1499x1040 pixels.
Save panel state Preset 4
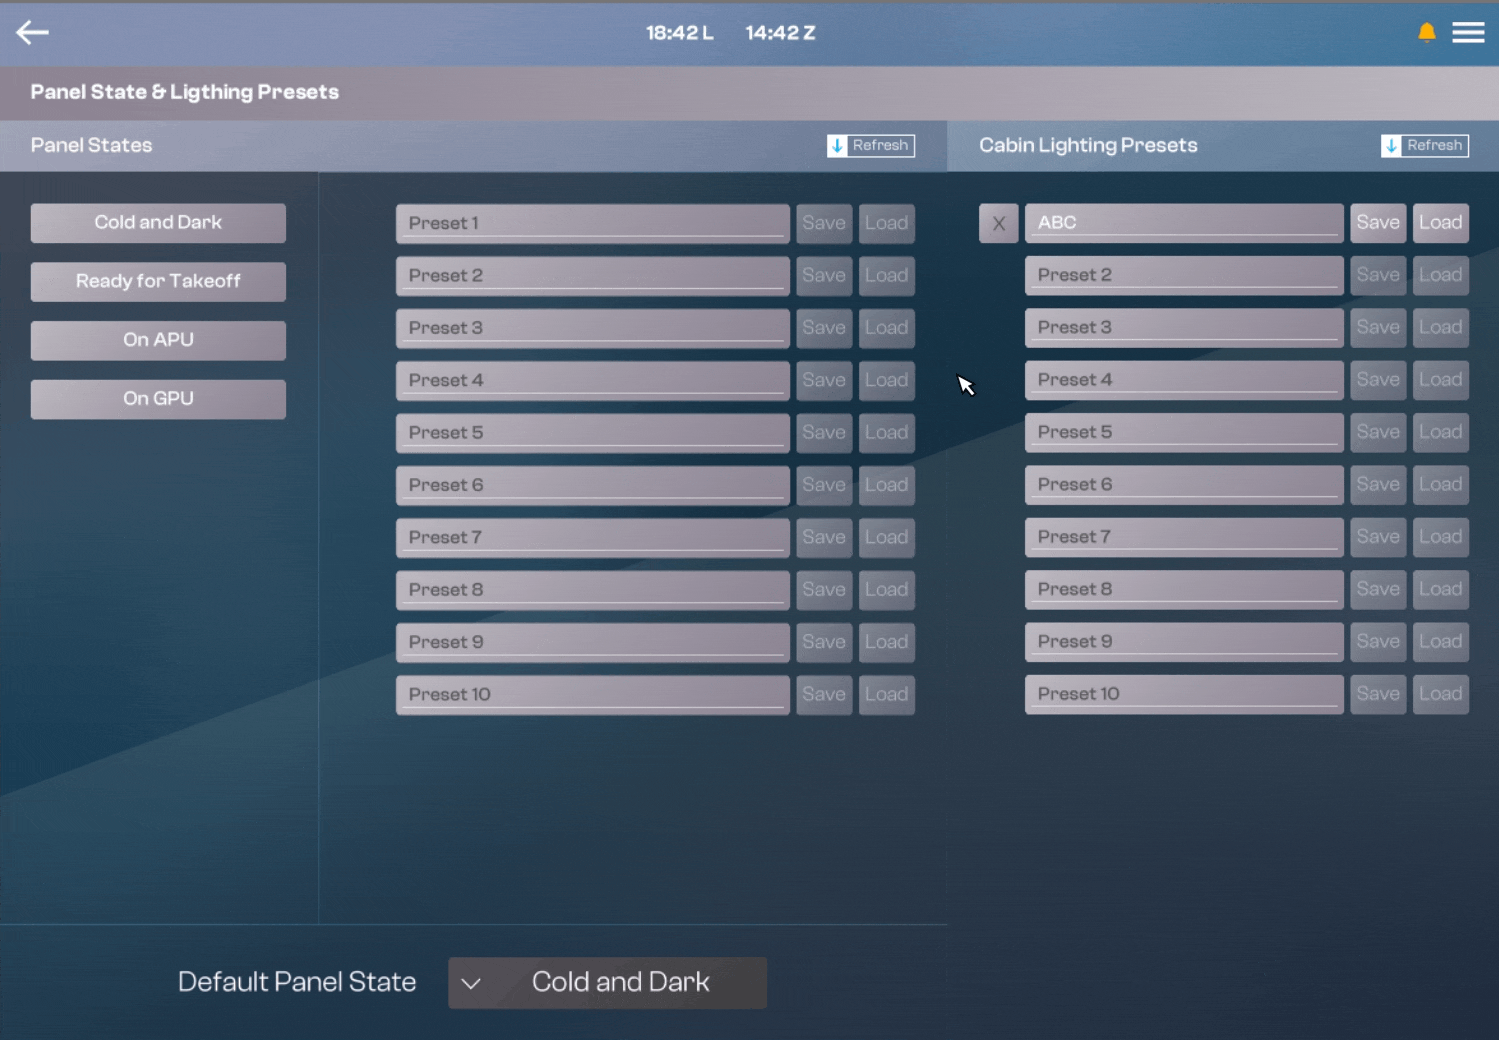coord(824,381)
